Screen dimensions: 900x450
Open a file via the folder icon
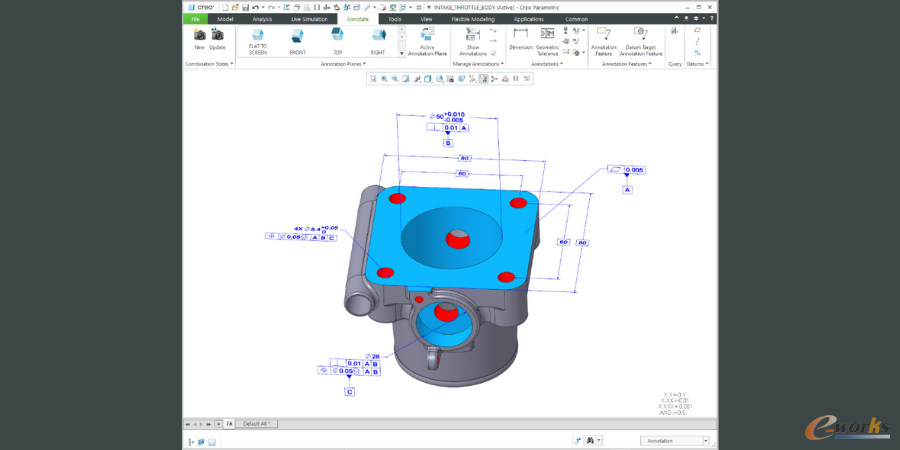tap(235, 7)
